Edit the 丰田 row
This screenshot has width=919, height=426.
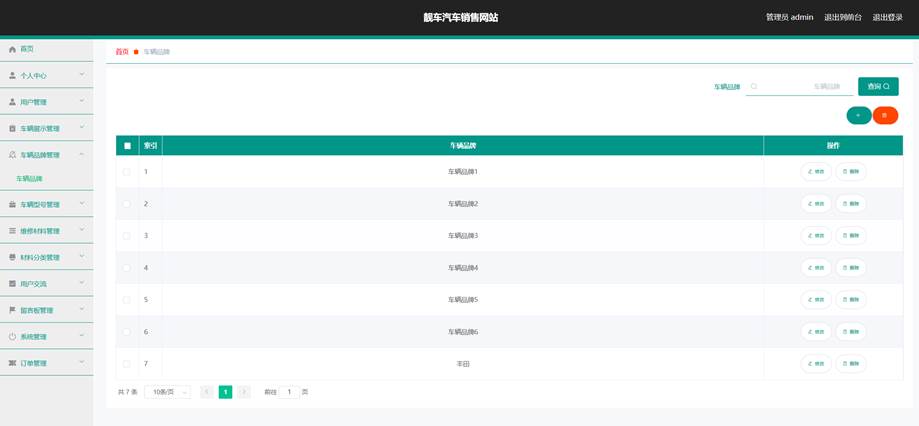click(x=816, y=364)
